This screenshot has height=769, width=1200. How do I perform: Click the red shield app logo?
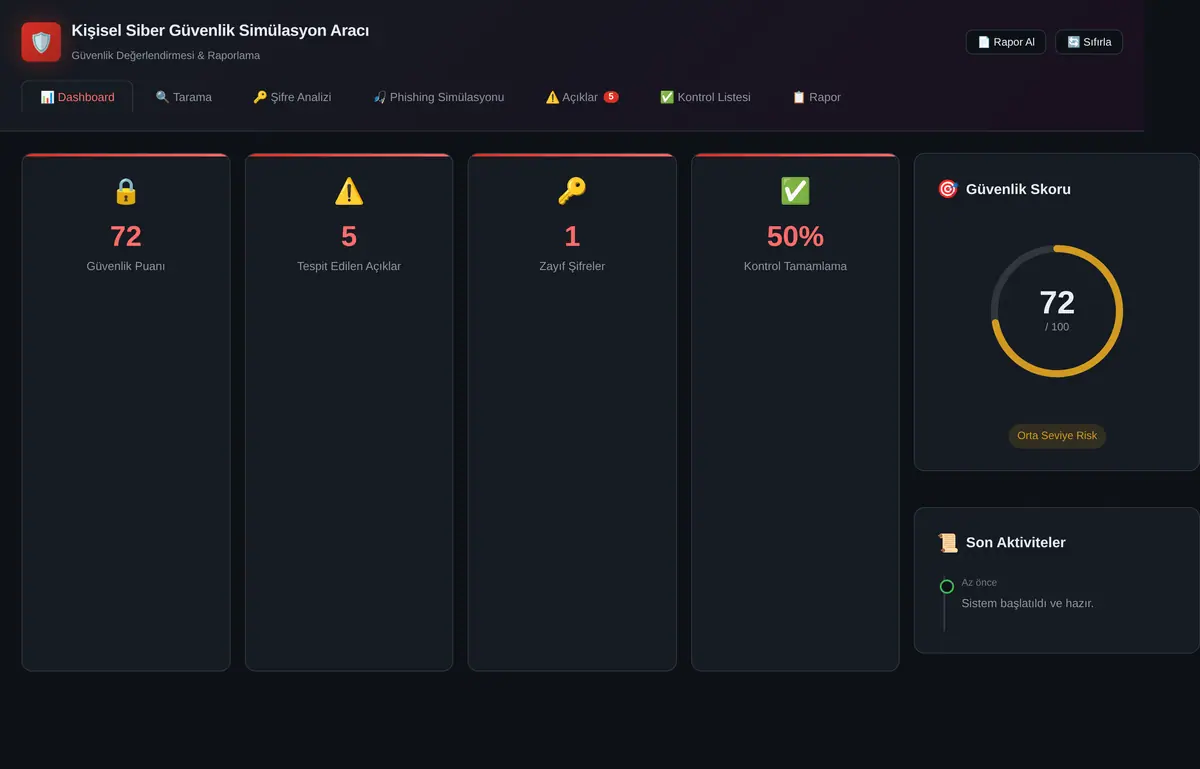click(x=41, y=42)
